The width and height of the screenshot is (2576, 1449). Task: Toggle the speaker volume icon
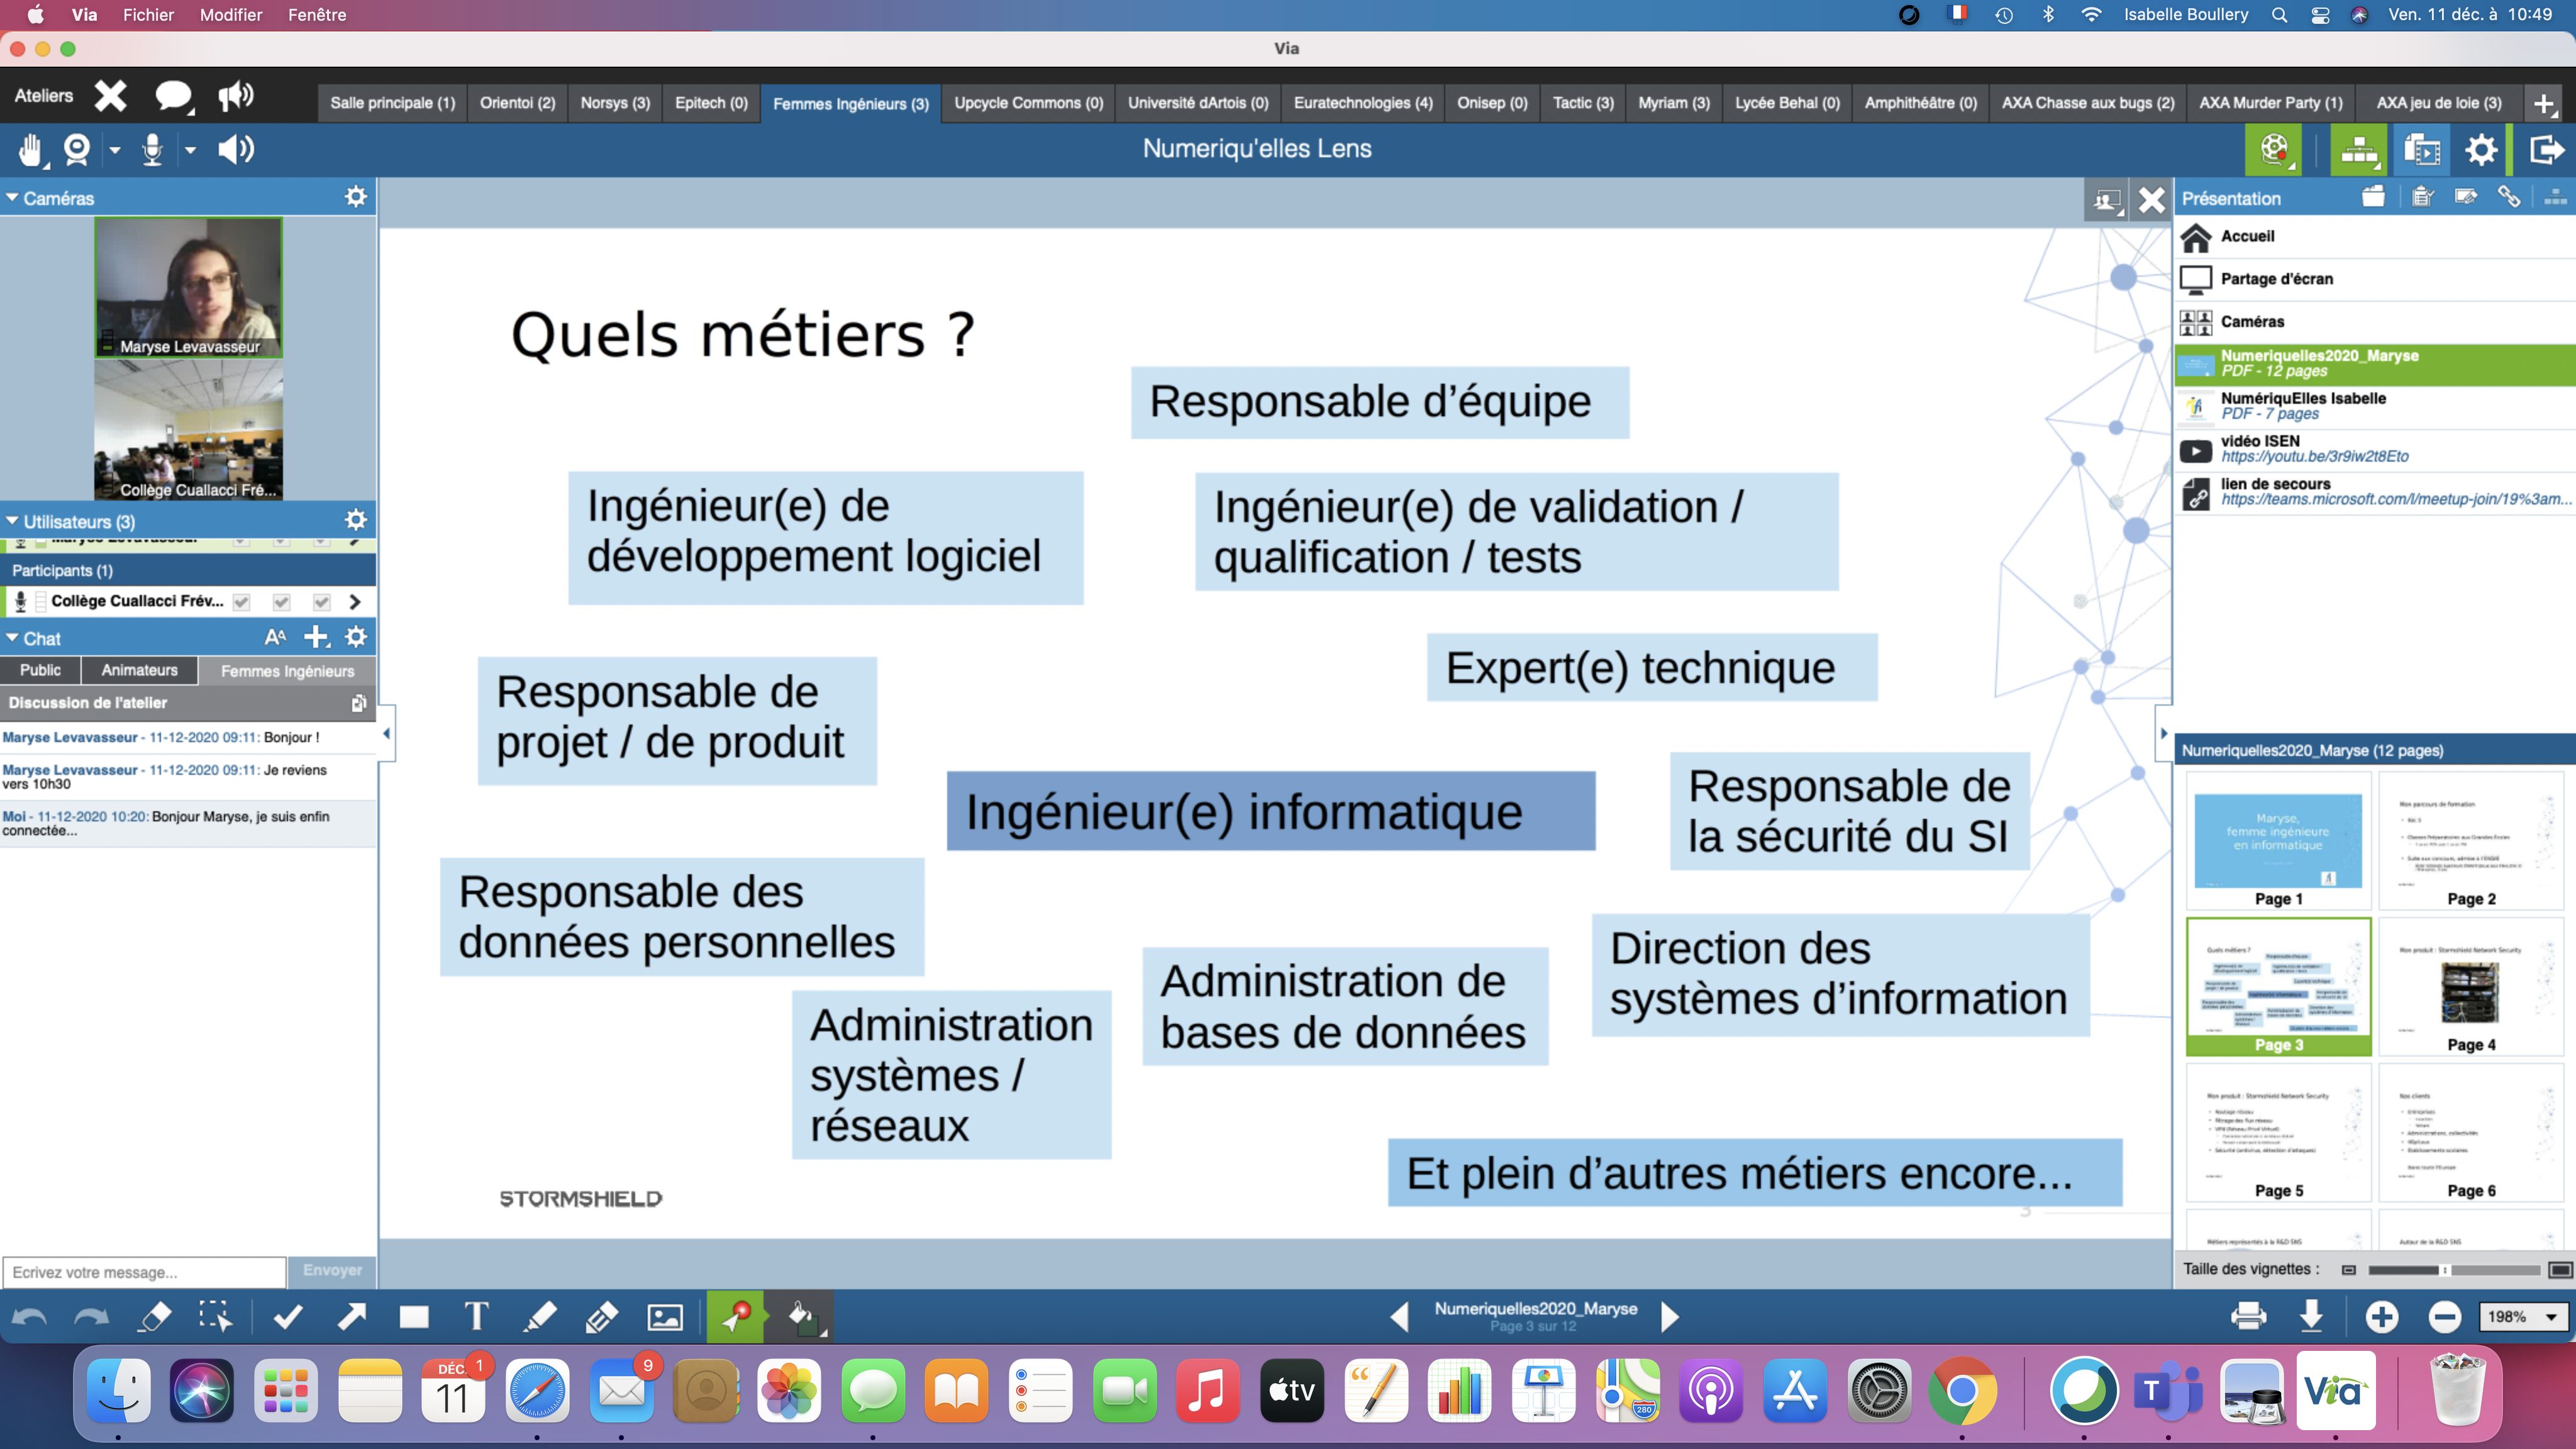pos(236,150)
